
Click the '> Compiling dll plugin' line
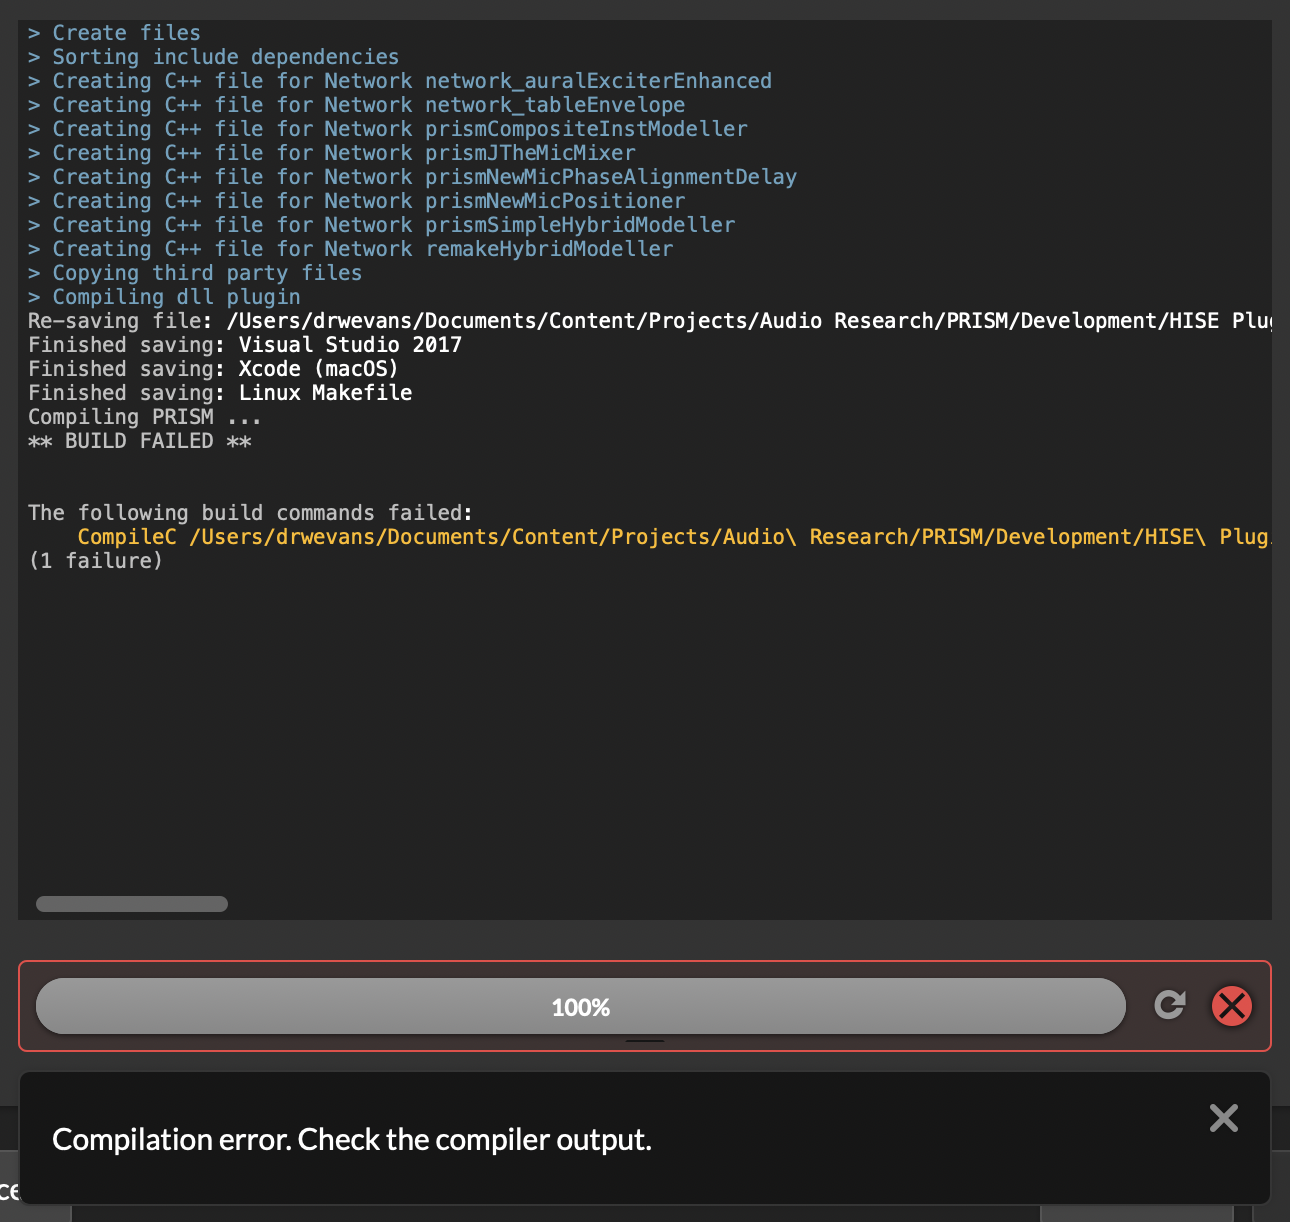click(164, 297)
